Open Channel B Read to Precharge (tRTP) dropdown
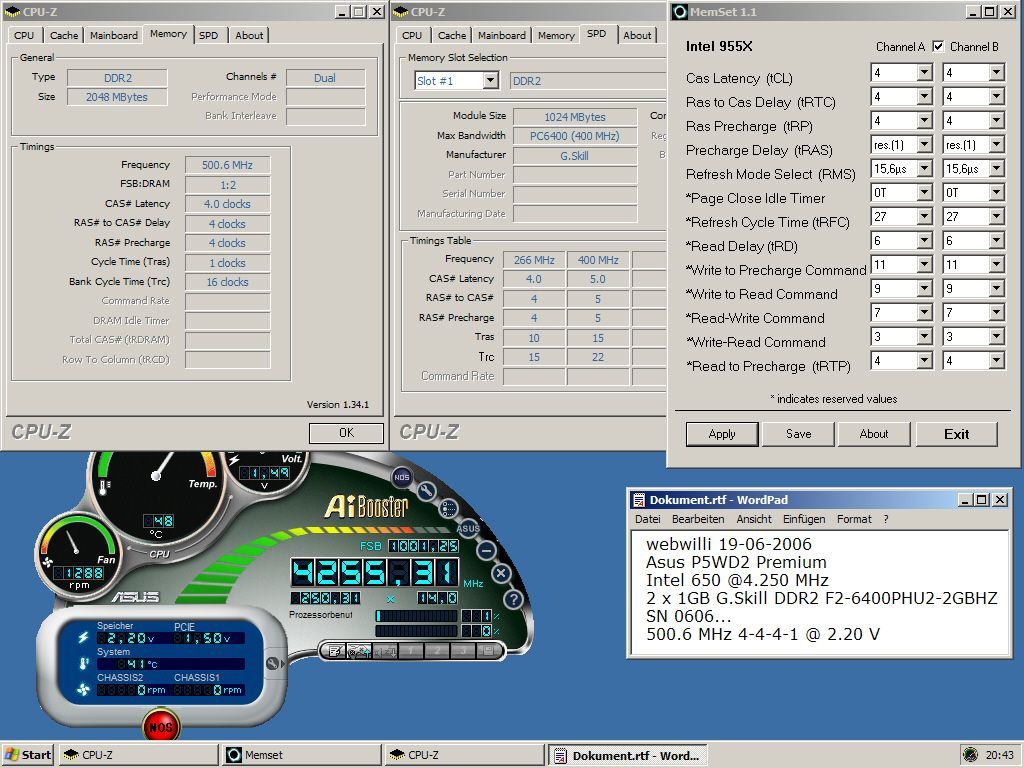The image size is (1024, 768). click(996, 360)
